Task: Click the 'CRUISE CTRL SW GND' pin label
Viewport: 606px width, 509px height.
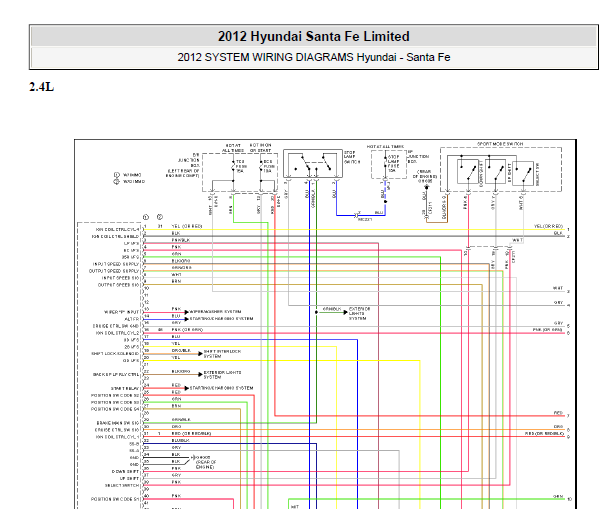Action: [116, 326]
